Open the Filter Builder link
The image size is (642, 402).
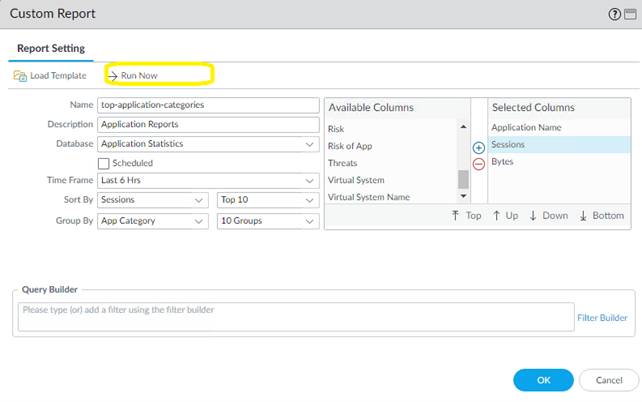click(x=602, y=318)
